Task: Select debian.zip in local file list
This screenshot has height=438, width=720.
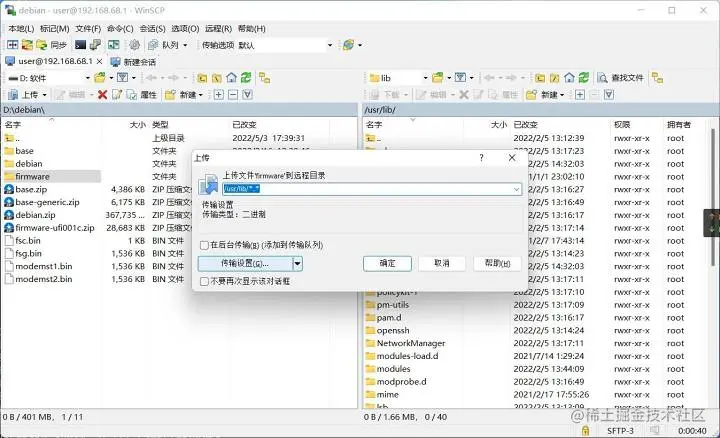Action: [x=35, y=215]
